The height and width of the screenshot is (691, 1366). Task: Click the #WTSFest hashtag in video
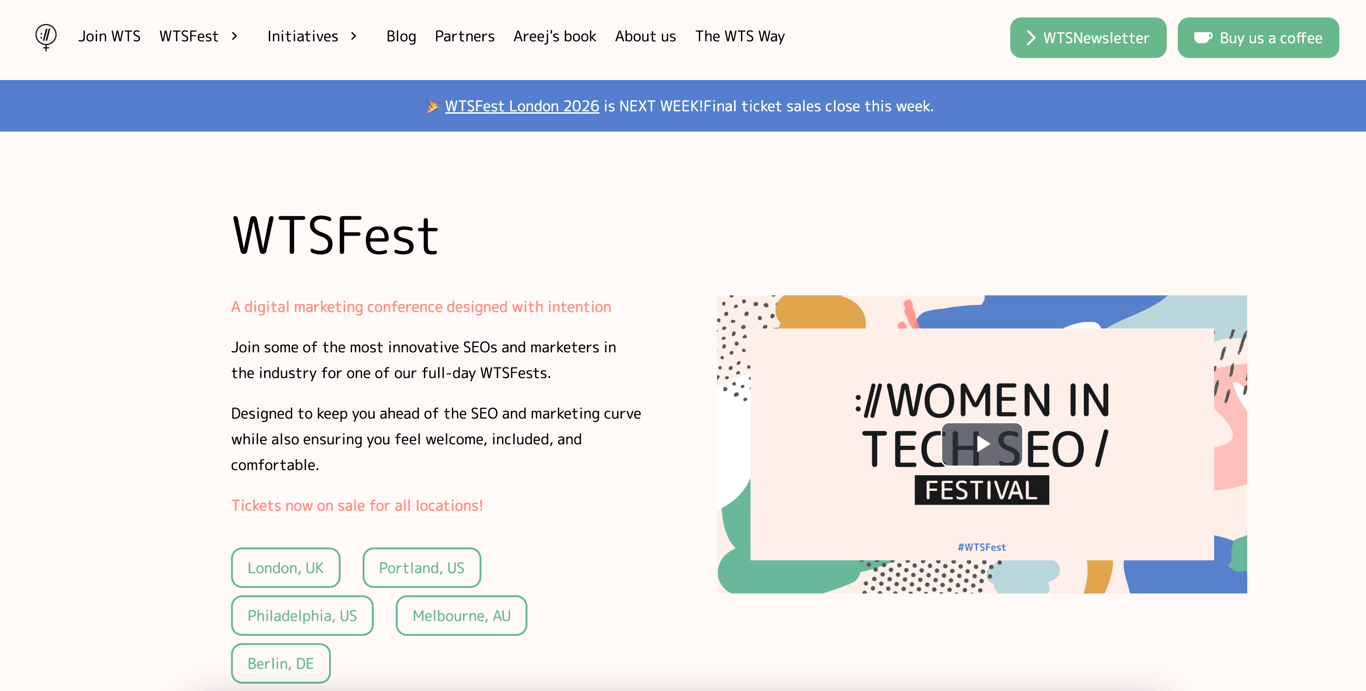(982, 547)
